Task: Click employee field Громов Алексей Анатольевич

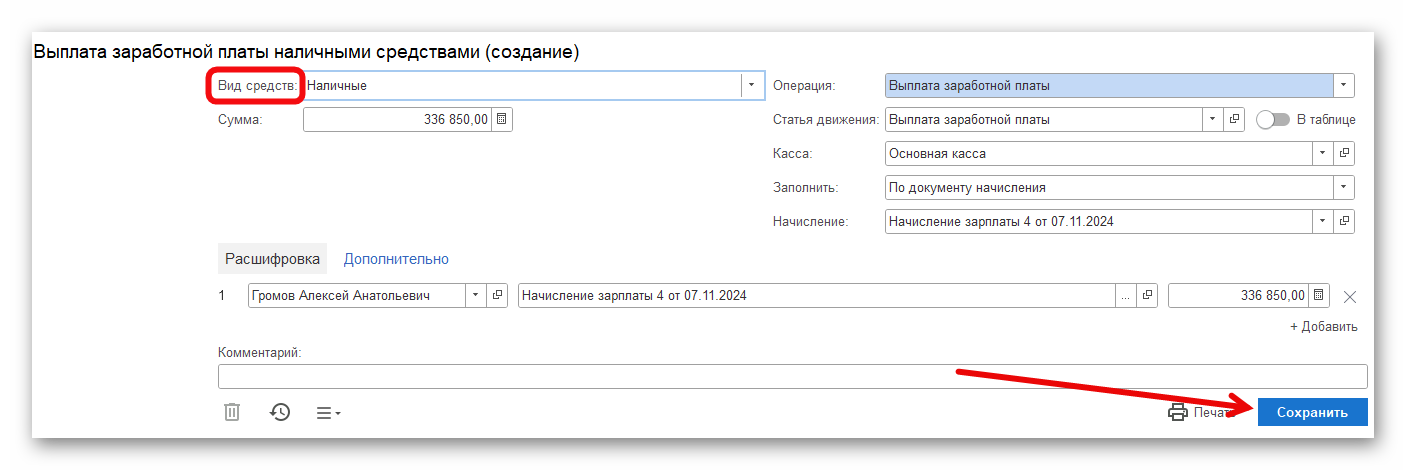Action: click(357, 296)
